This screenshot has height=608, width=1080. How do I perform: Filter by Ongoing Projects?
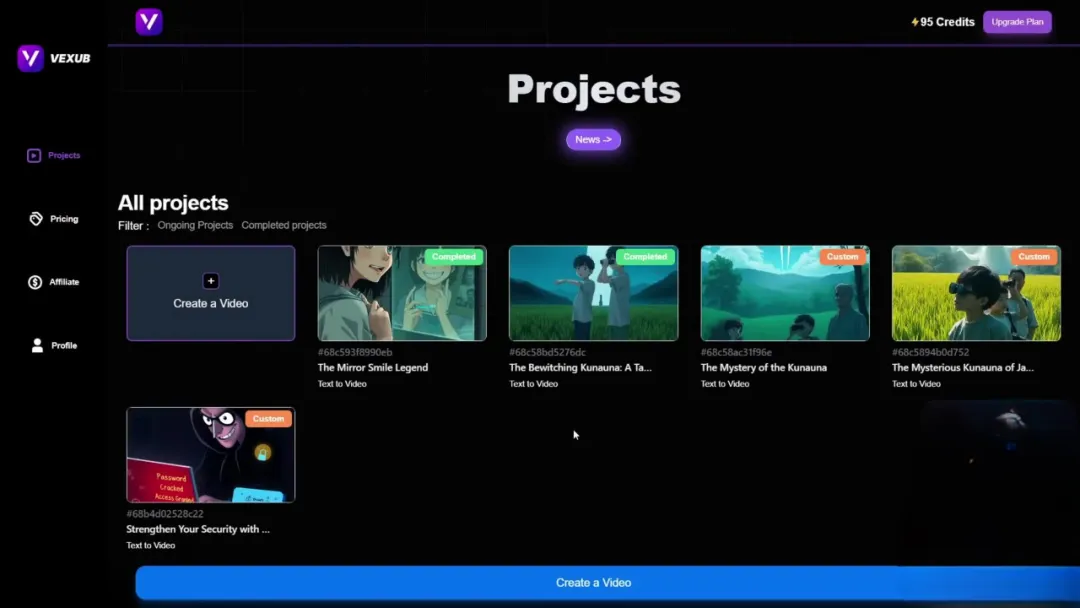(195, 225)
